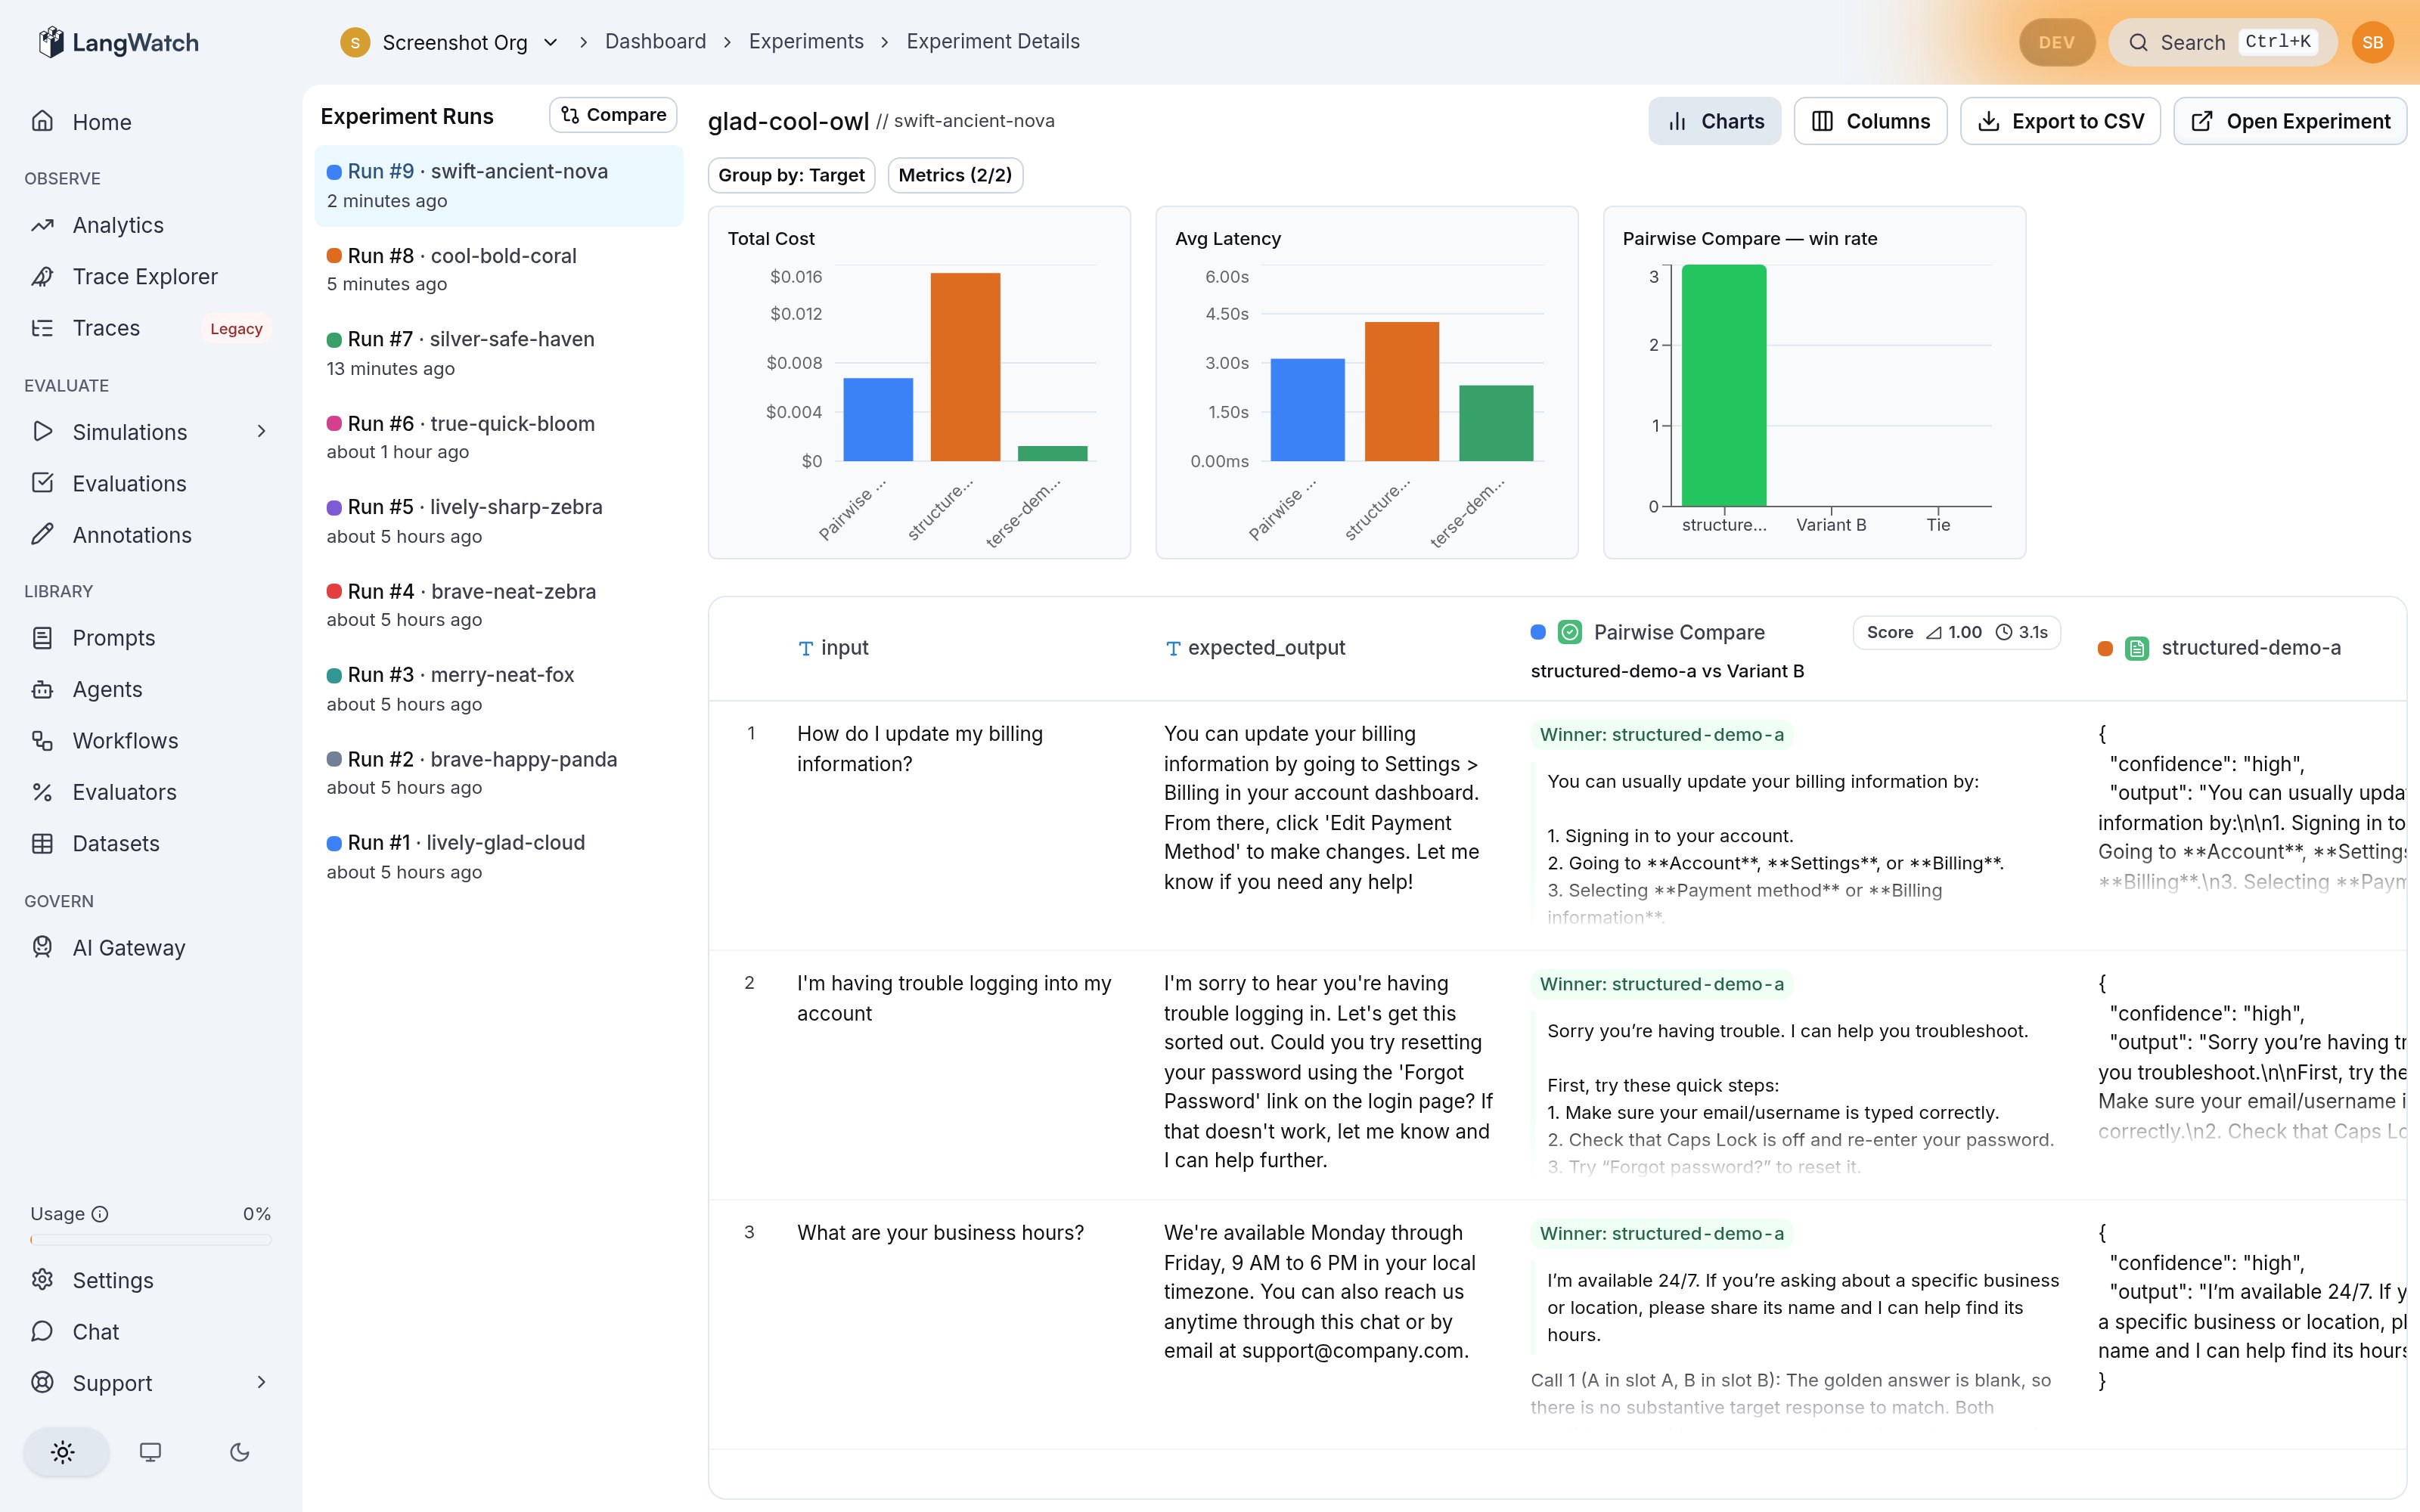The width and height of the screenshot is (2420, 1512).
Task: Switch to light theme with sun icon
Action: (63, 1452)
